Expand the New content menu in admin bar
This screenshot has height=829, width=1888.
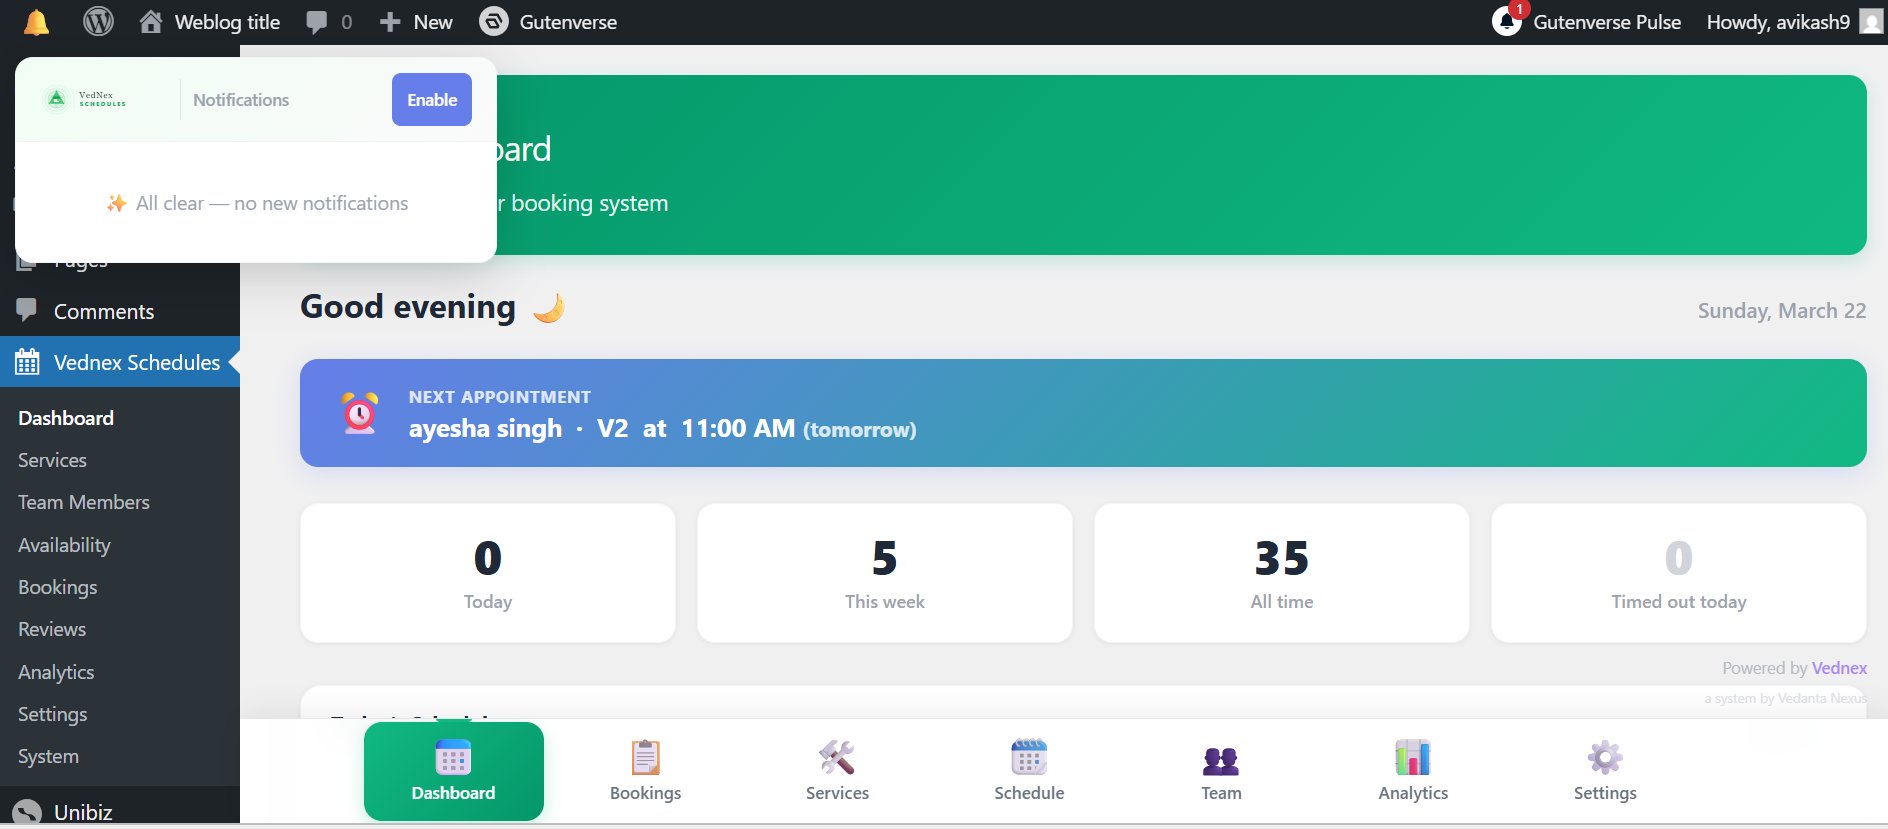coord(416,22)
